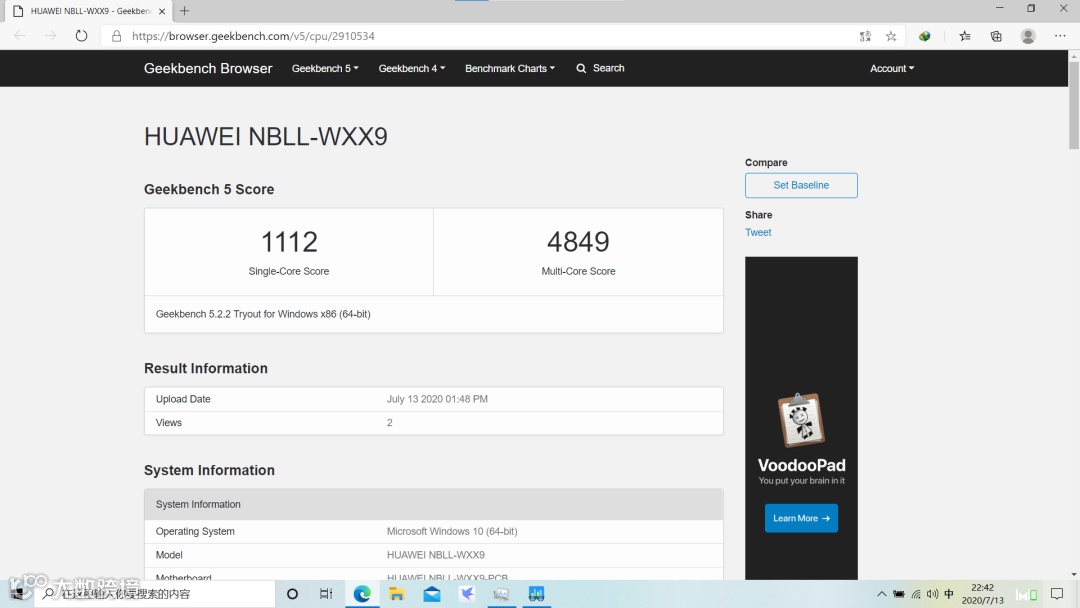This screenshot has height=608, width=1080.
Task: Reload the page with the refresh icon
Action: coord(81,36)
